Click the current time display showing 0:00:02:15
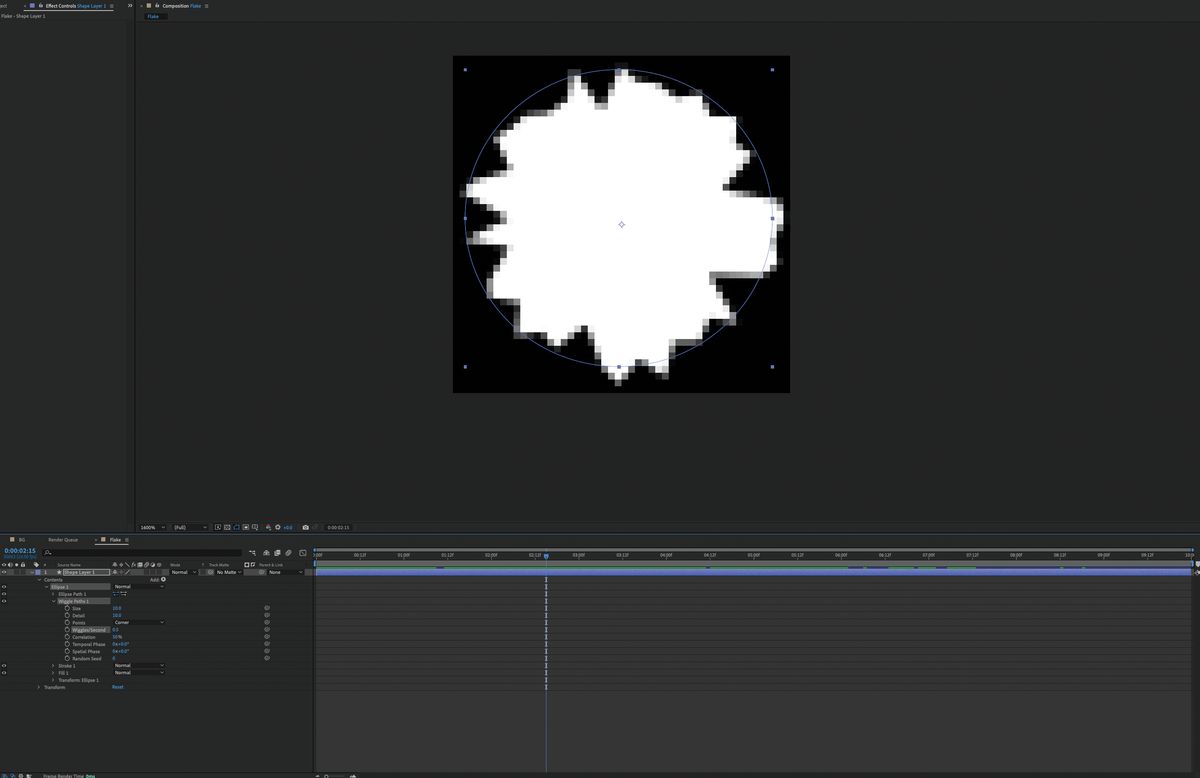The width and height of the screenshot is (1200, 778). coord(20,550)
